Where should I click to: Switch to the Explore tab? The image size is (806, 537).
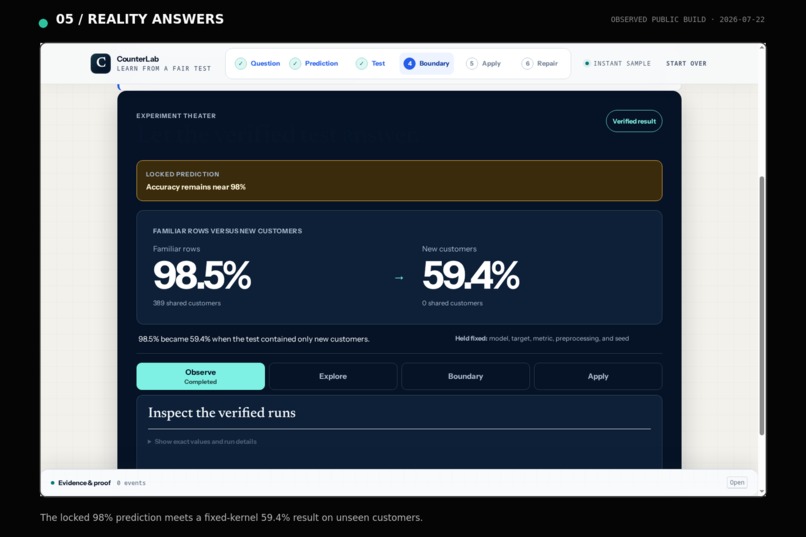[x=333, y=376]
